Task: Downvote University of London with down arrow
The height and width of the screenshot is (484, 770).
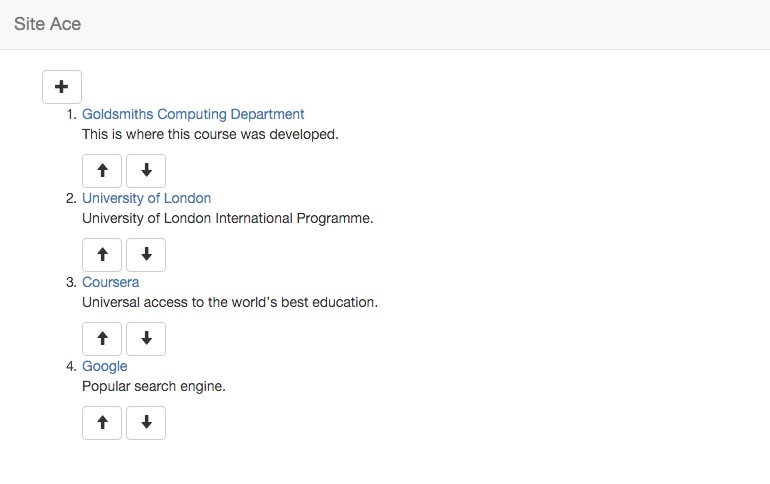Action: pos(146,255)
